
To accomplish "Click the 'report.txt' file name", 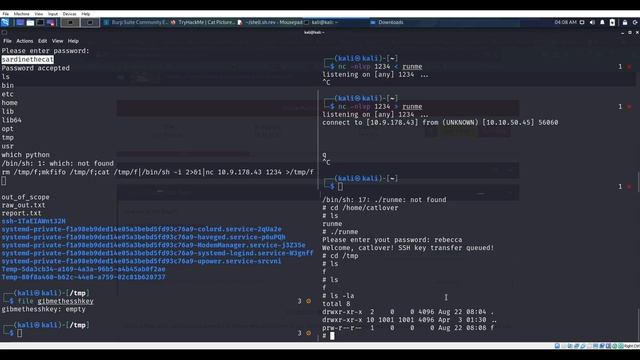I will point(21,213).
